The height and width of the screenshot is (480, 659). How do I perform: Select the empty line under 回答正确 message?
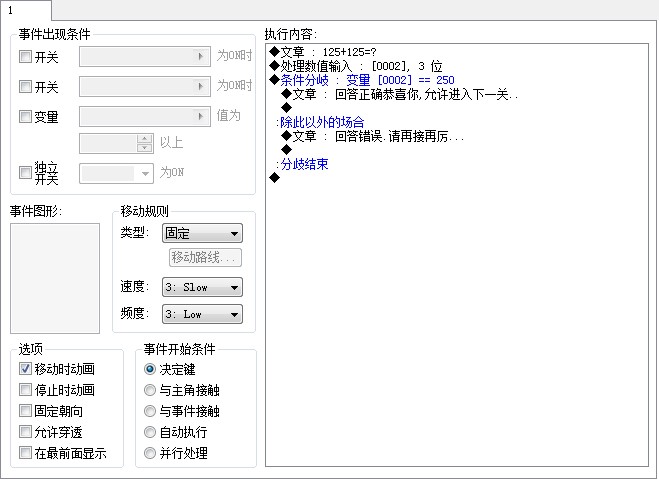coord(287,108)
